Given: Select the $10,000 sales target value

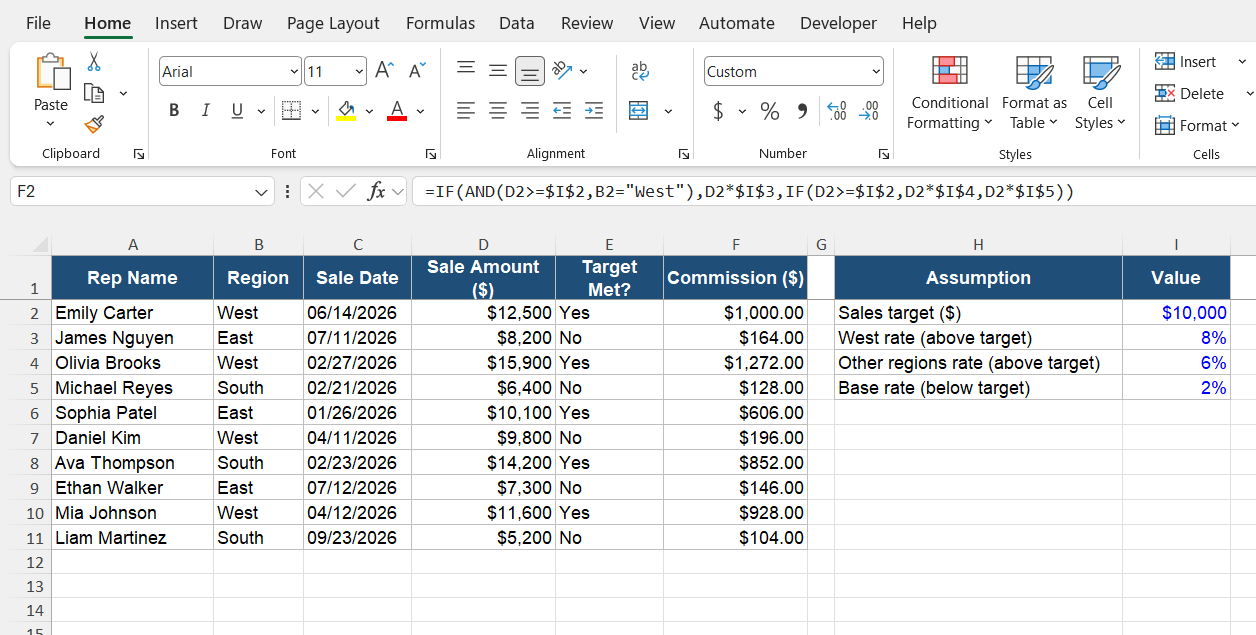Looking at the screenshot, I should click(1176, 313).
